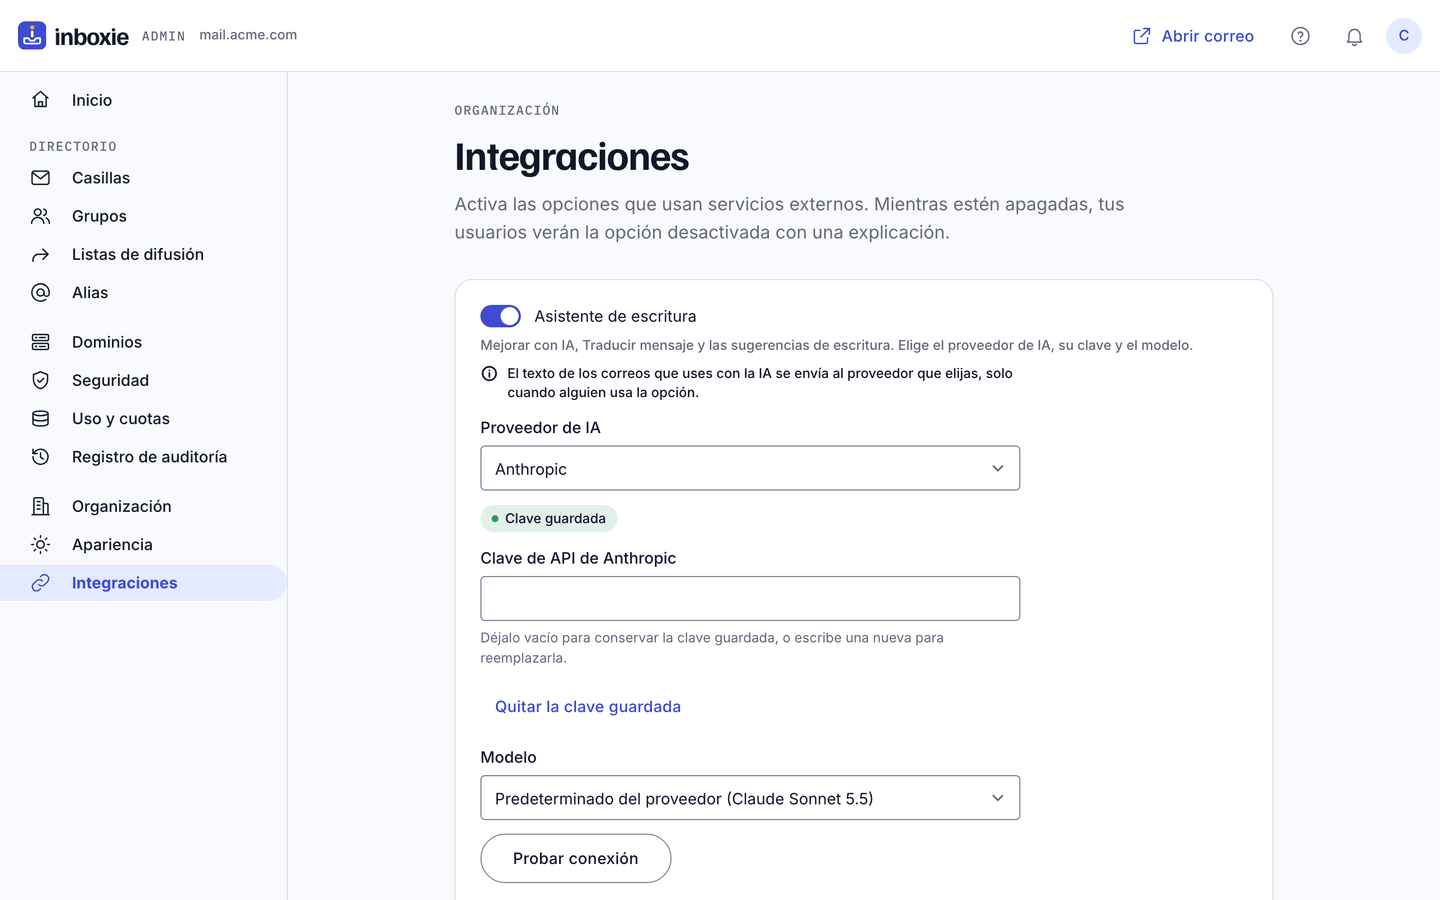The width and height of the screenshot is (1440, 900).
Task: Click the database icon for Uso y cuotas
Action: 40,419
